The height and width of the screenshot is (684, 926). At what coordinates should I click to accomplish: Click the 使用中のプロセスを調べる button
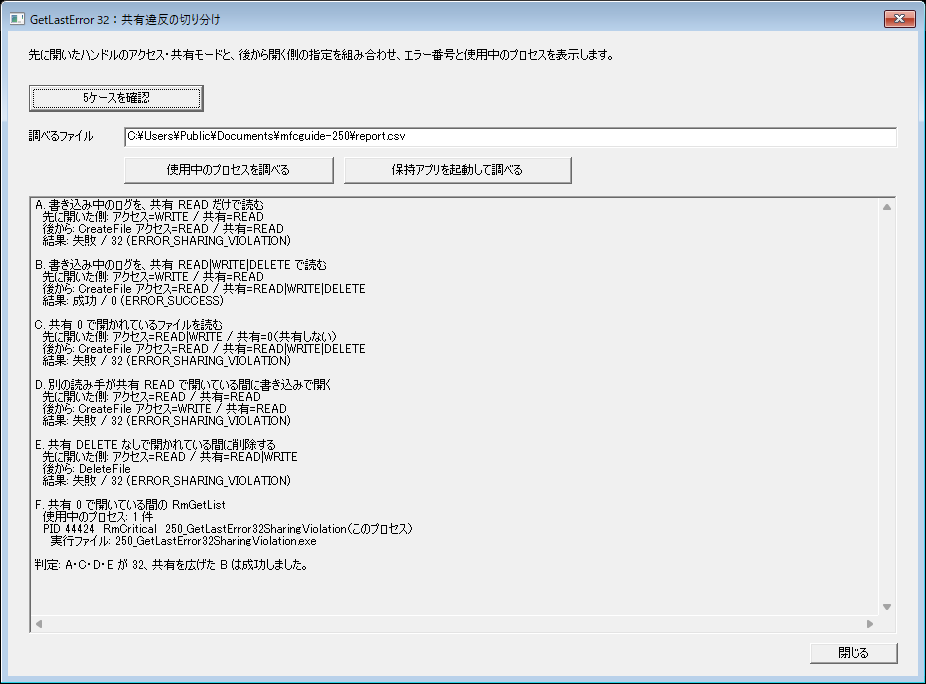click(x=229, y=170)
